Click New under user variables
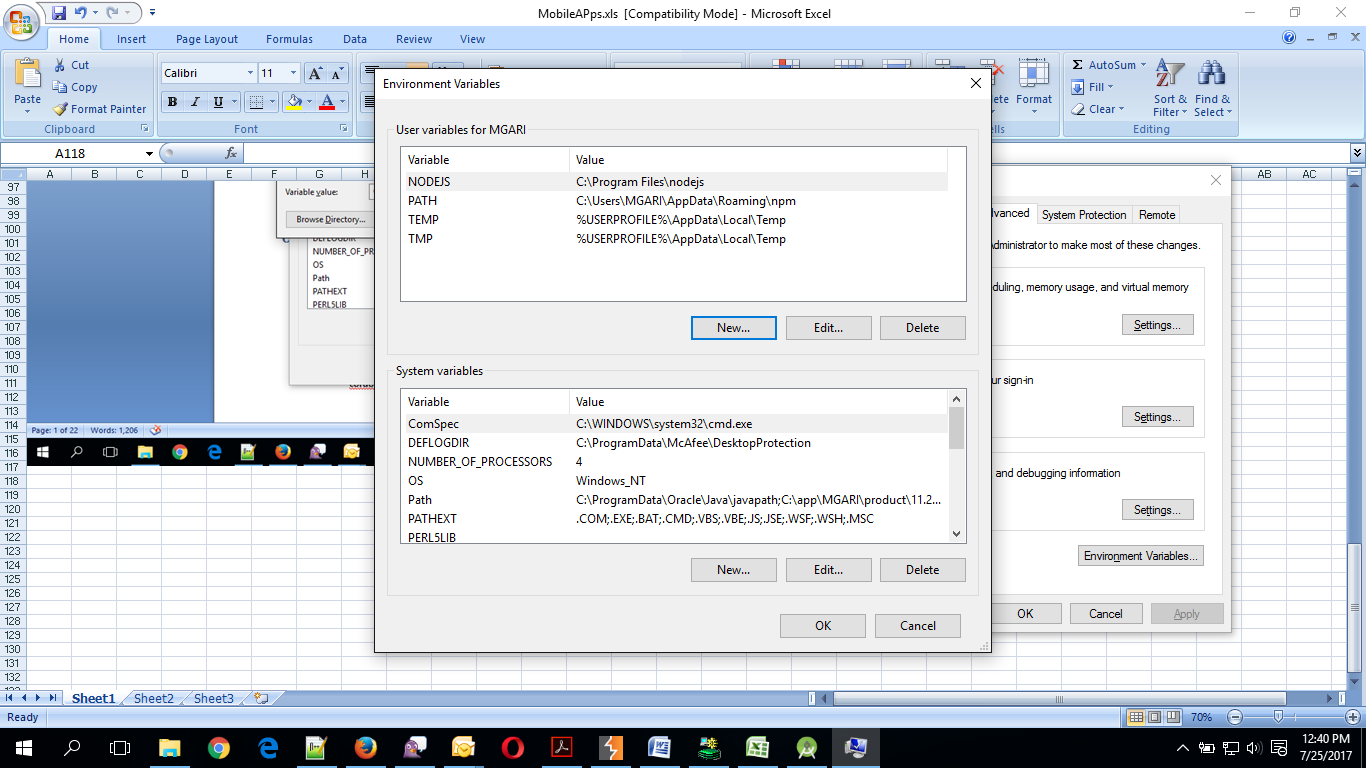 pyautogui.click(x=733, y=328)
